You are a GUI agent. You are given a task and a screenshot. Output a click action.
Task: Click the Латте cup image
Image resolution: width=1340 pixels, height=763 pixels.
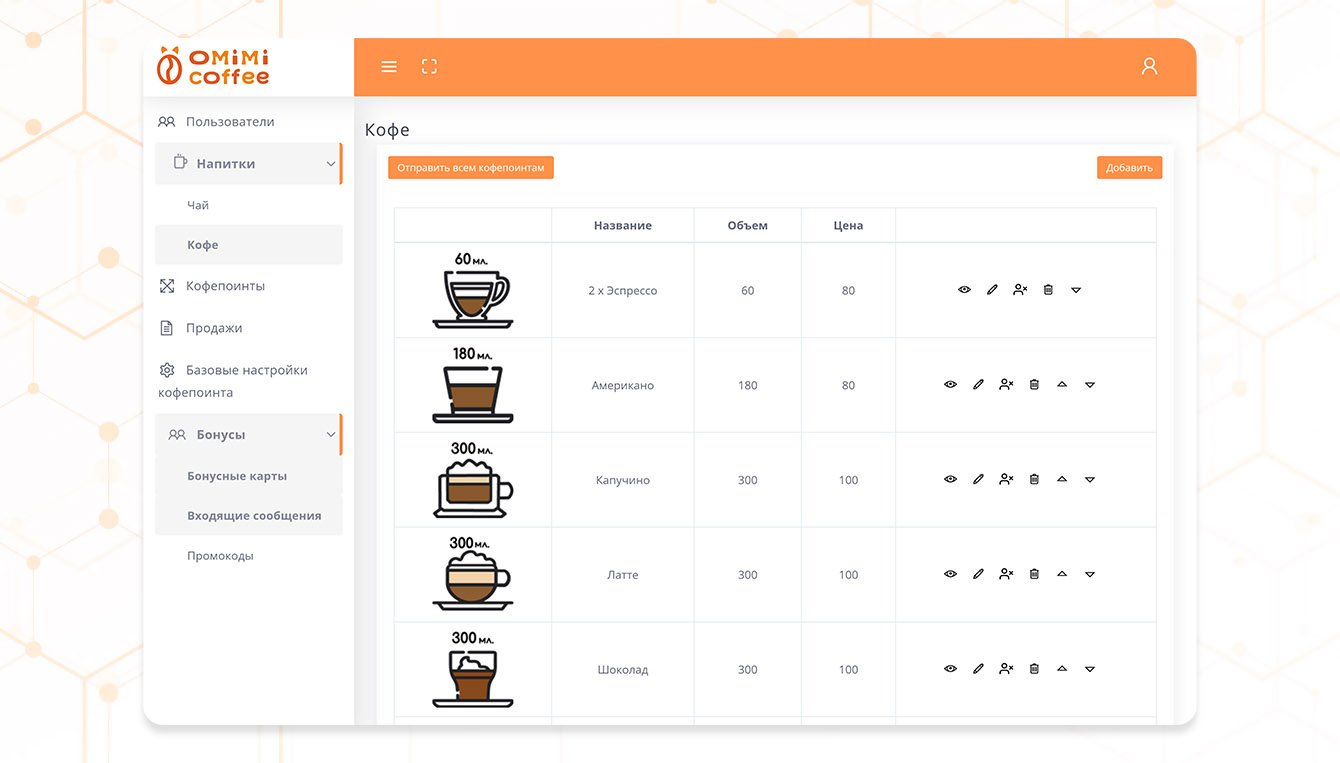point(473,574)
